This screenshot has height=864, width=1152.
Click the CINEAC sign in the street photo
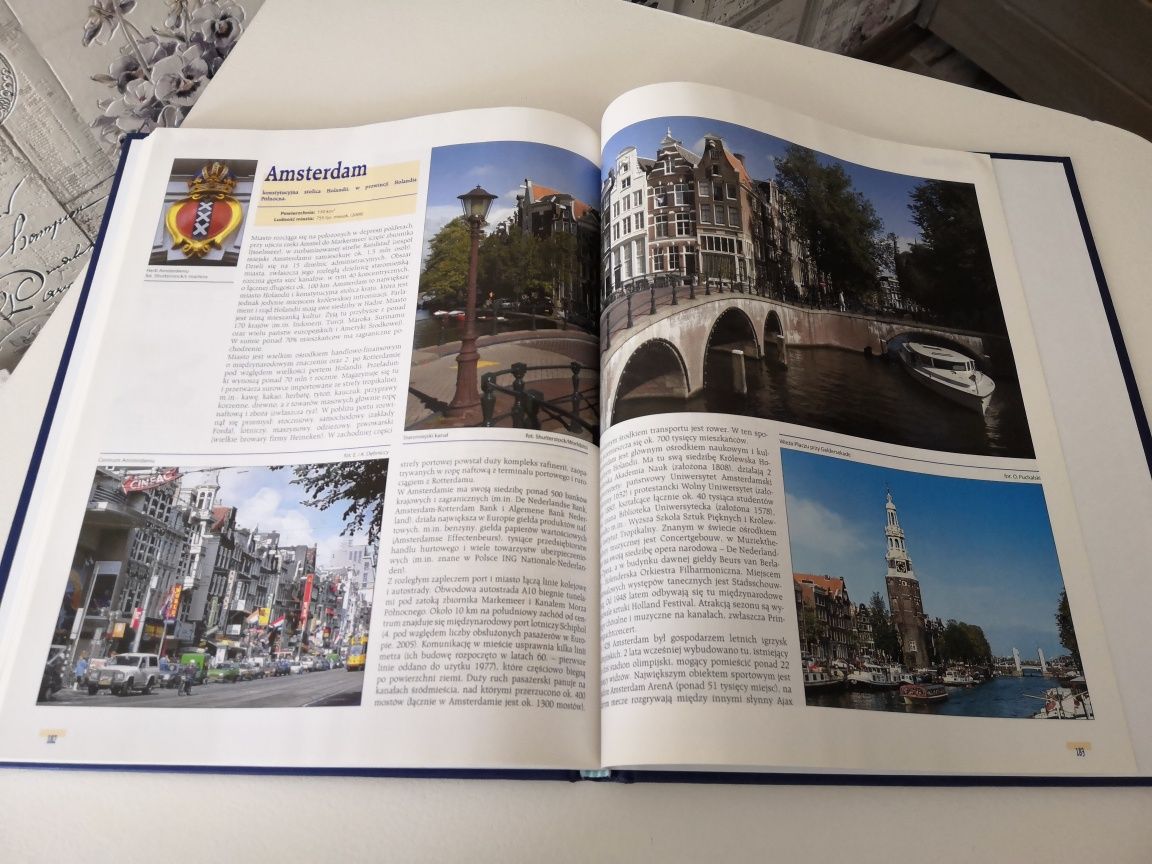[151, 480]
